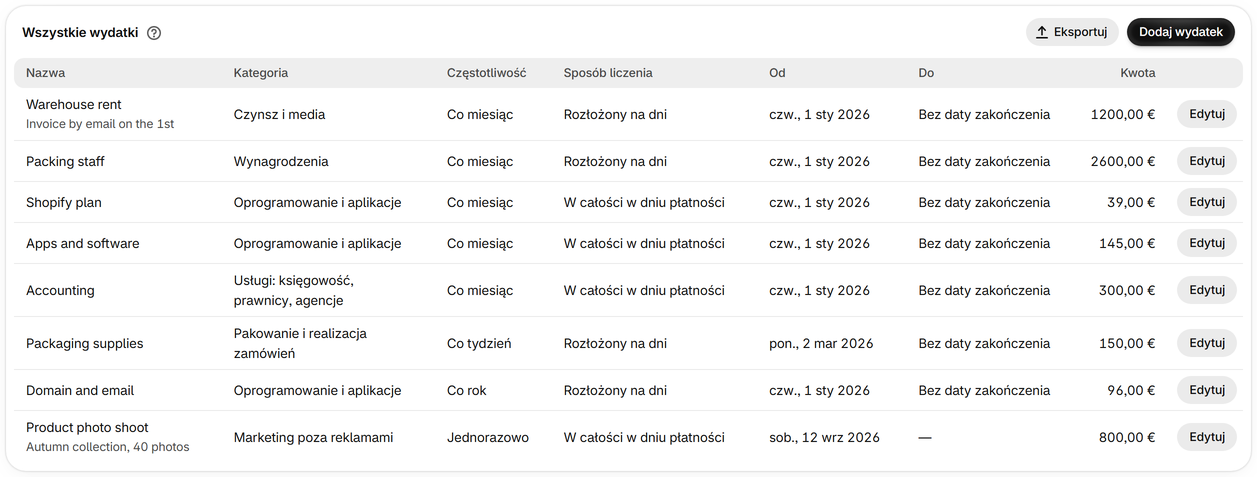Add a new expense with Dodaj wydatek
The height and width of the screenshot is (477, 1257).
pyautogui.click(x=1181, y=32)
